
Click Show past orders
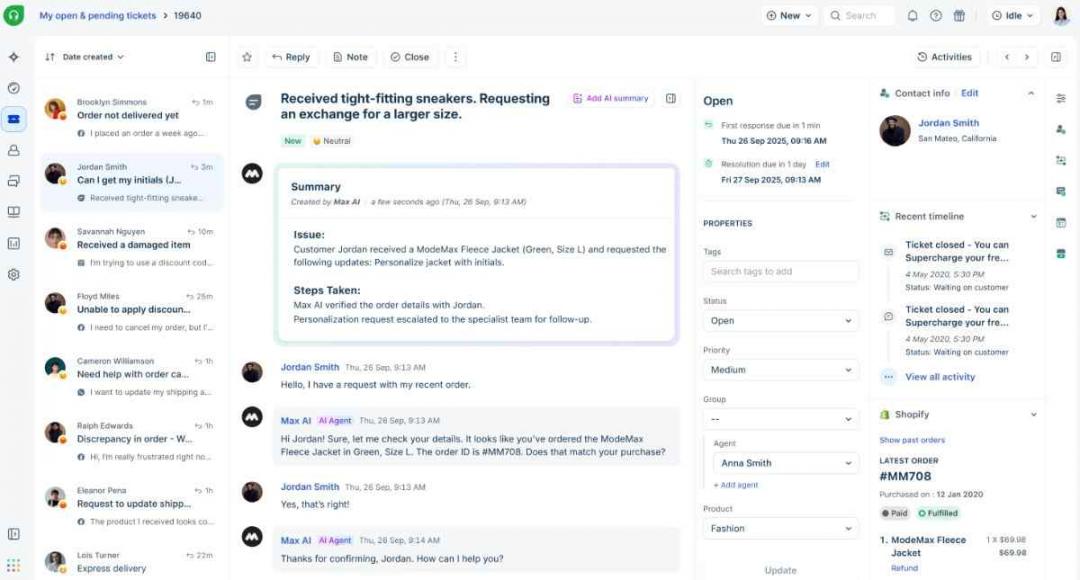912,440
